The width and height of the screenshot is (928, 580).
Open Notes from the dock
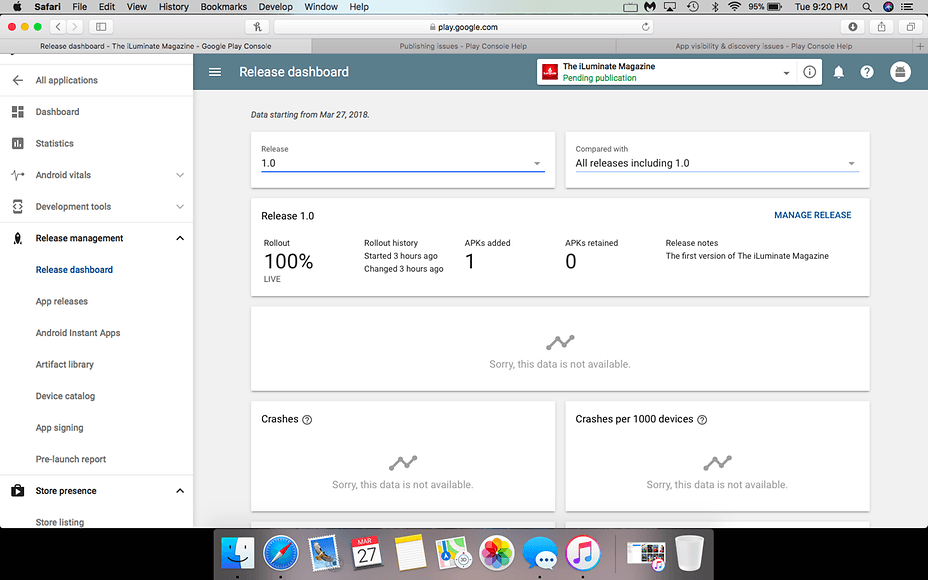coord(410,553)
